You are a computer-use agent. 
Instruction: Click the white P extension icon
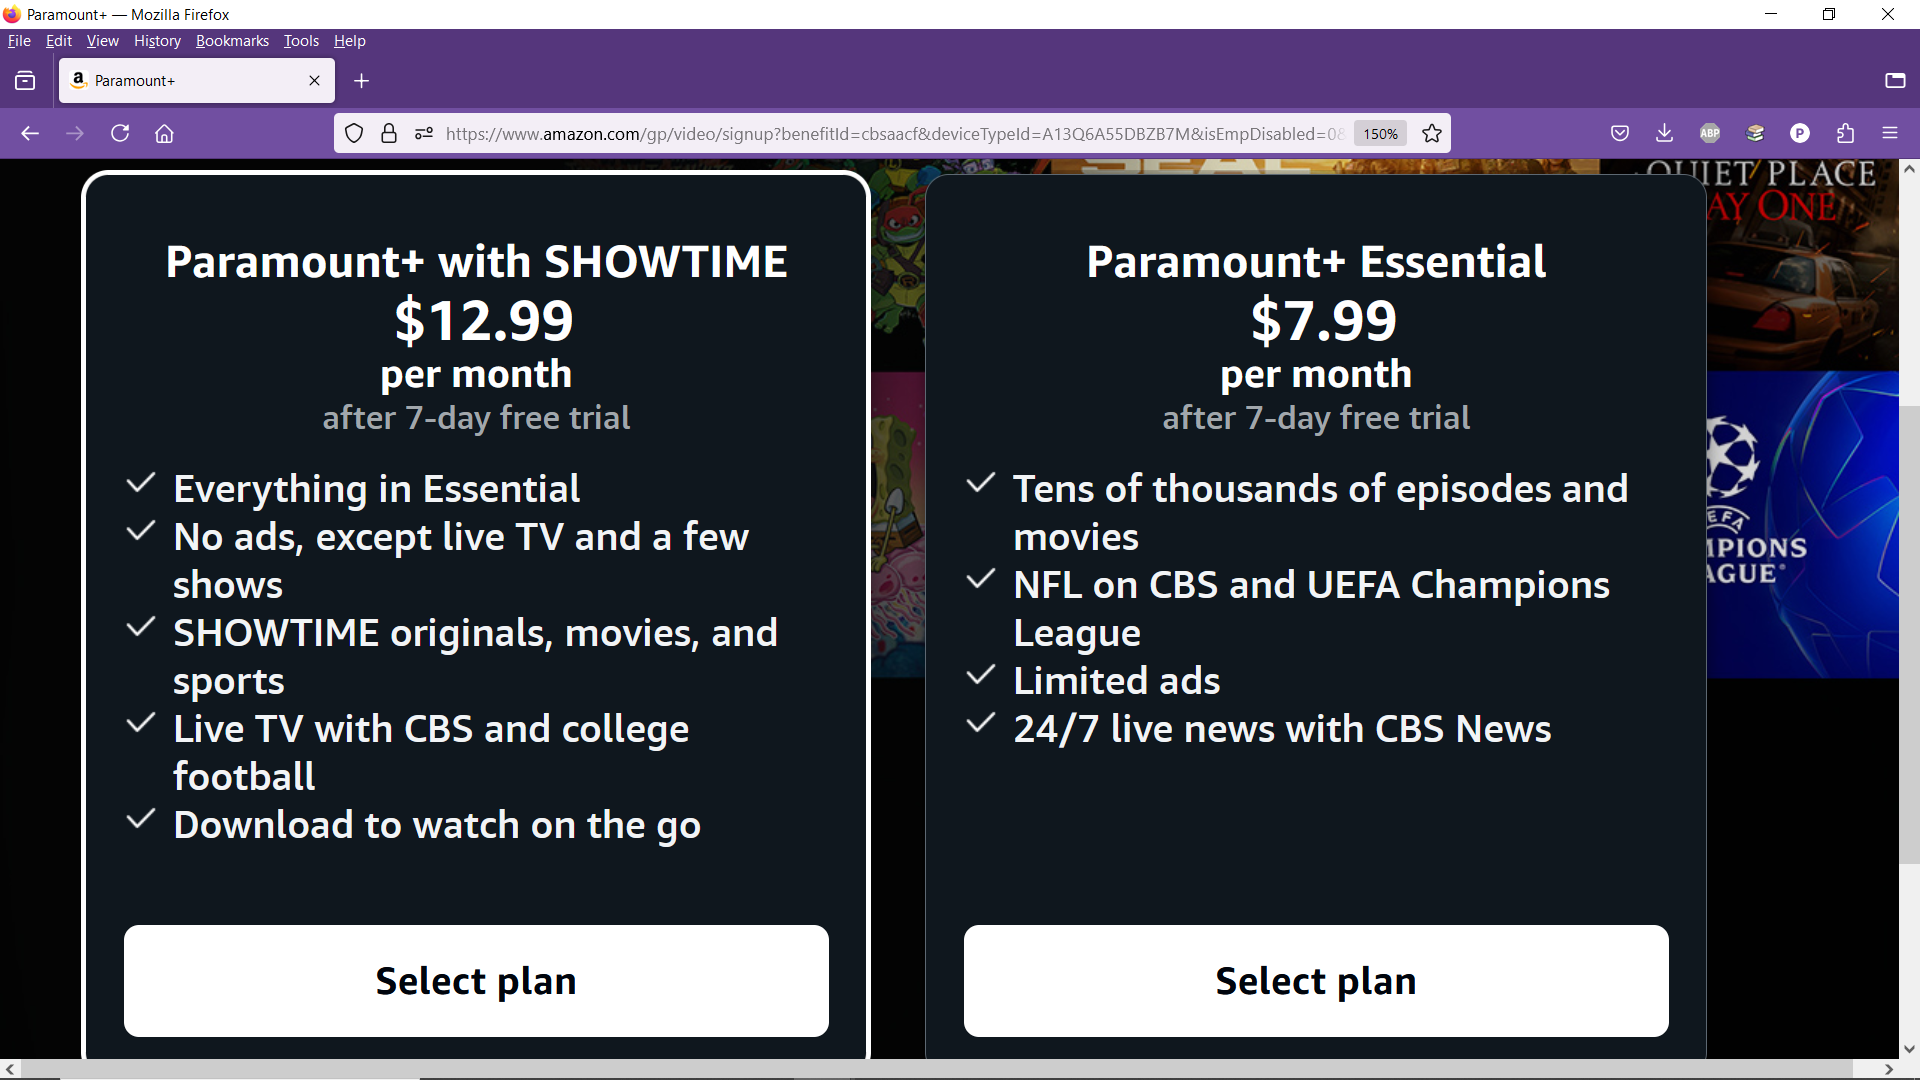click(1800, 133)
